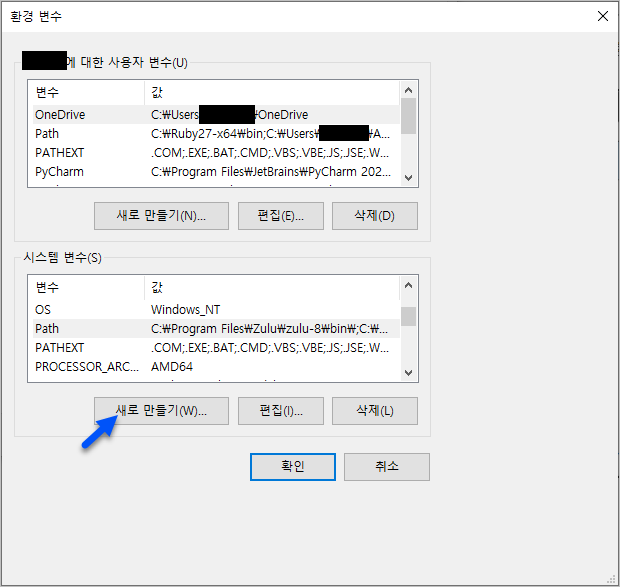Viewport: 620px width, 587px height.
Task: Click 값 column header in system variables
Action: pyautogui.click(x=272, y=287)
